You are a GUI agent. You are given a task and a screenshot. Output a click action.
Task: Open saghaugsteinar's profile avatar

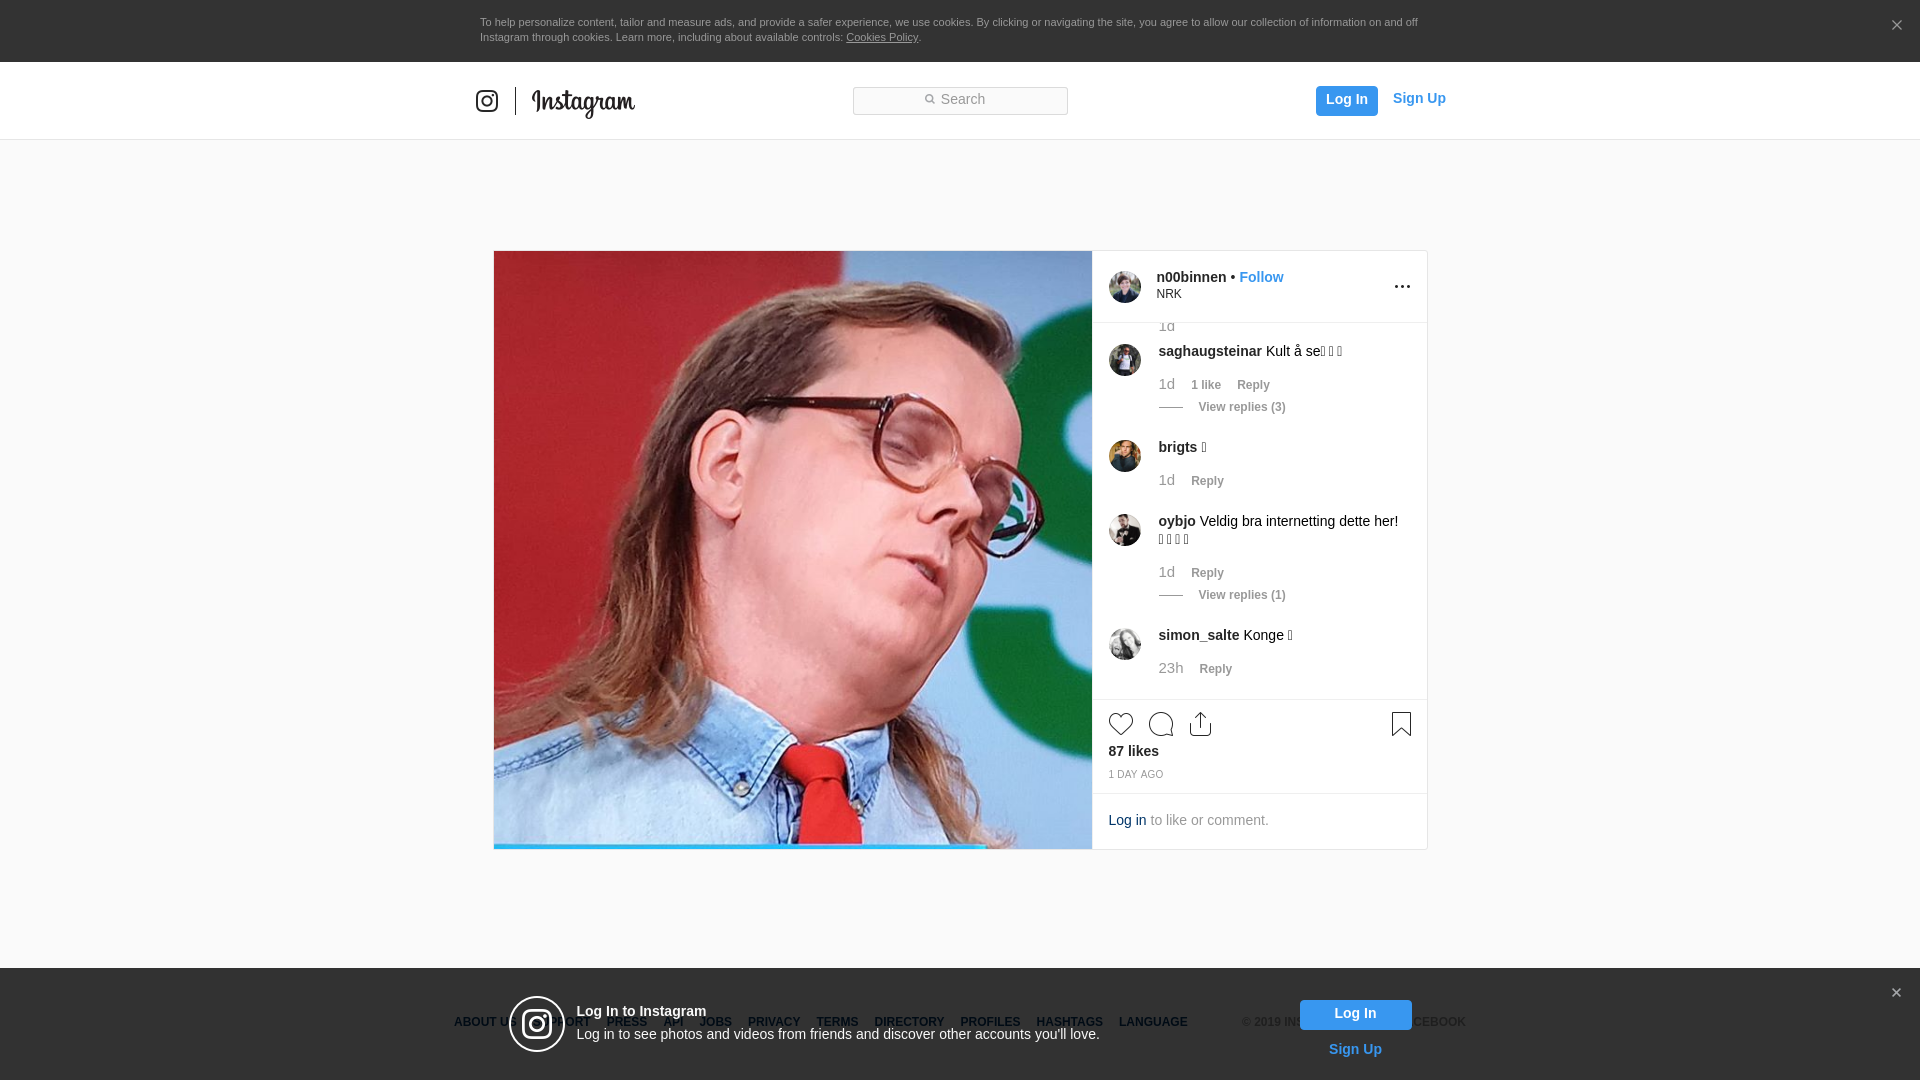point(1124,360)
